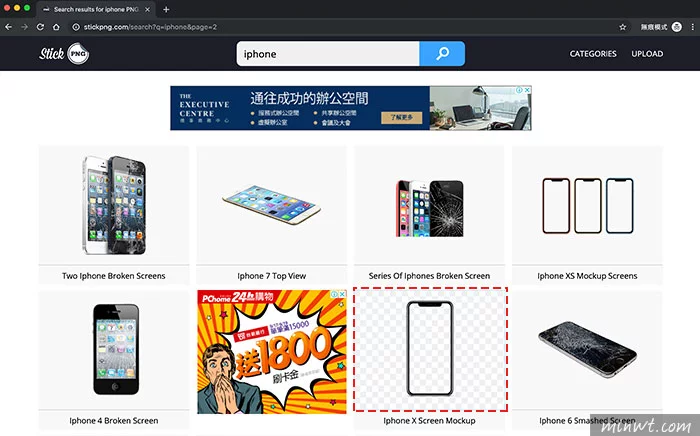Viewport: 700px width, 436px height.
Task: Reload the page with refresh icon
Action: [40, 27]
